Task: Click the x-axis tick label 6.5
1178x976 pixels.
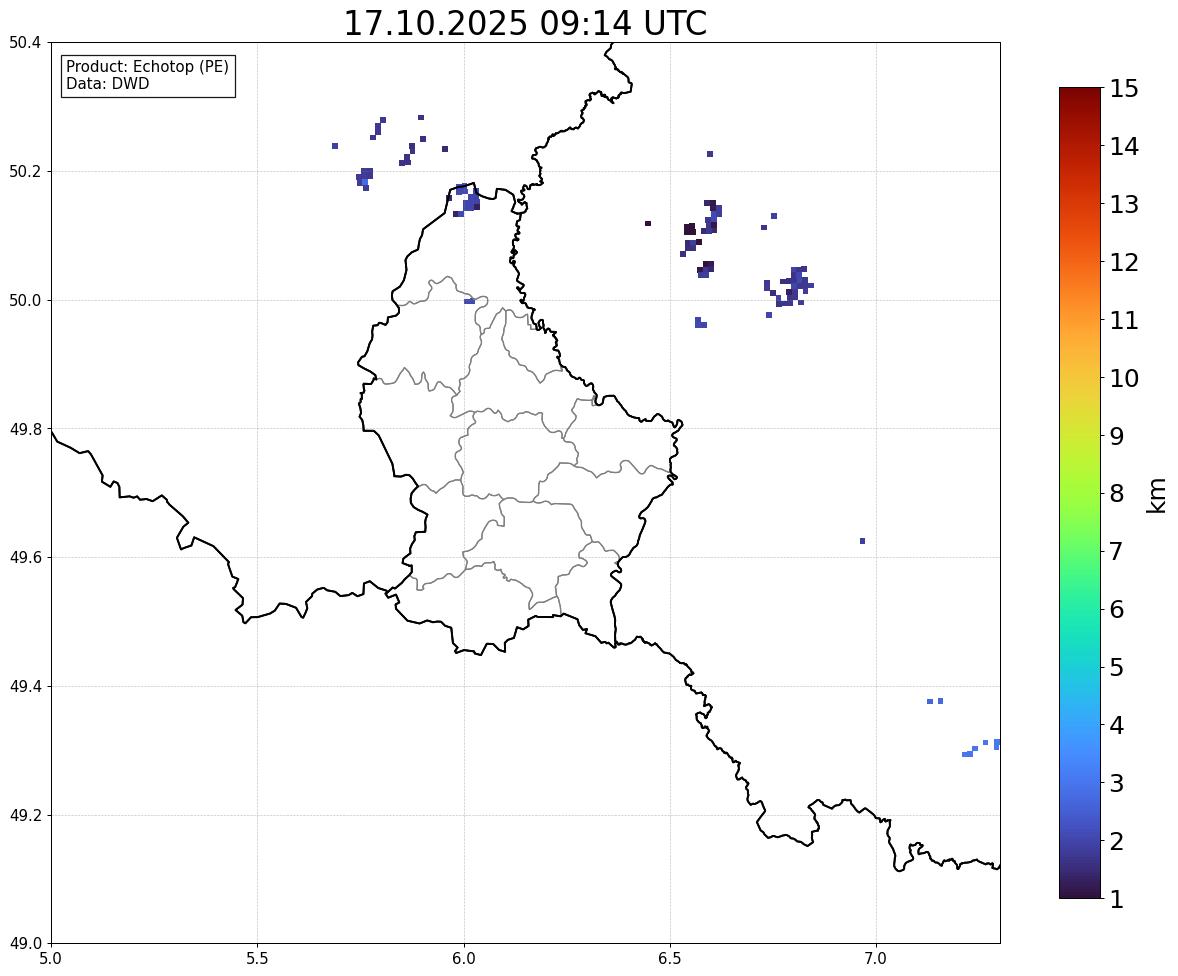Action: point(670,959)
